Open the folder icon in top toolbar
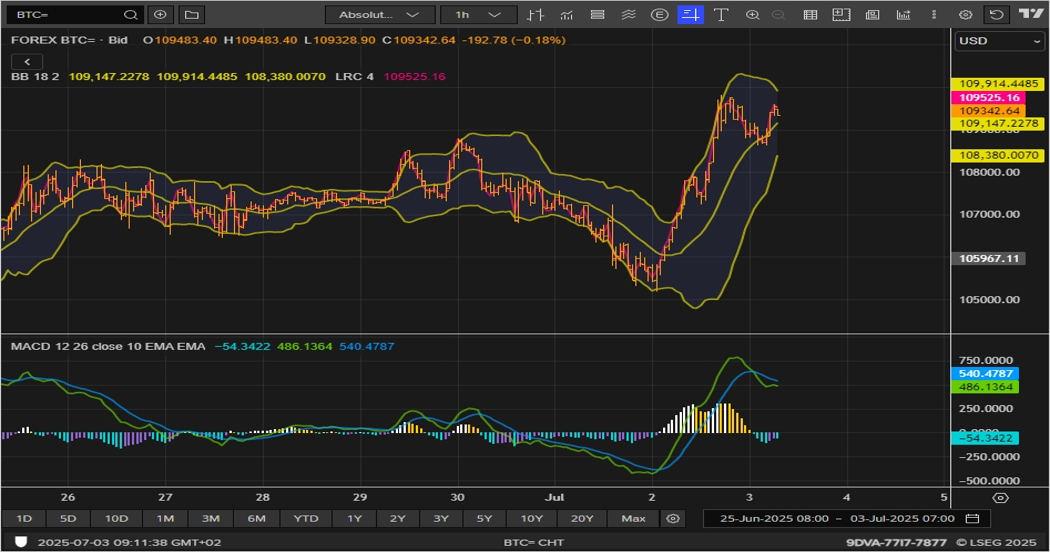 tap(192, 15)
